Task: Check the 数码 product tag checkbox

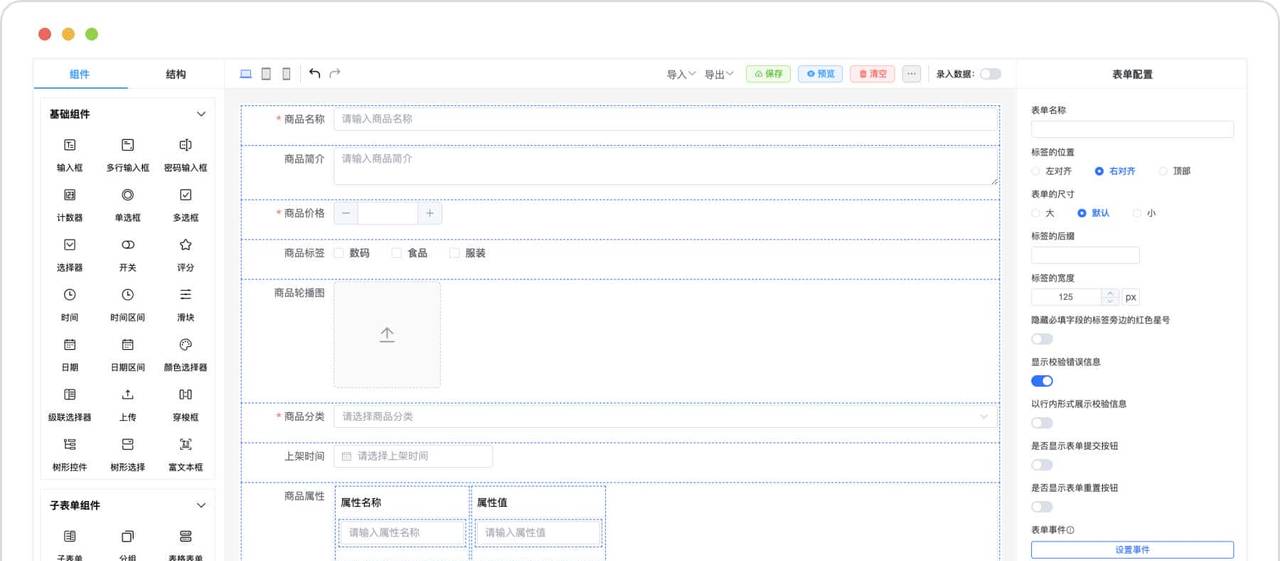Action: coord(339,253)
